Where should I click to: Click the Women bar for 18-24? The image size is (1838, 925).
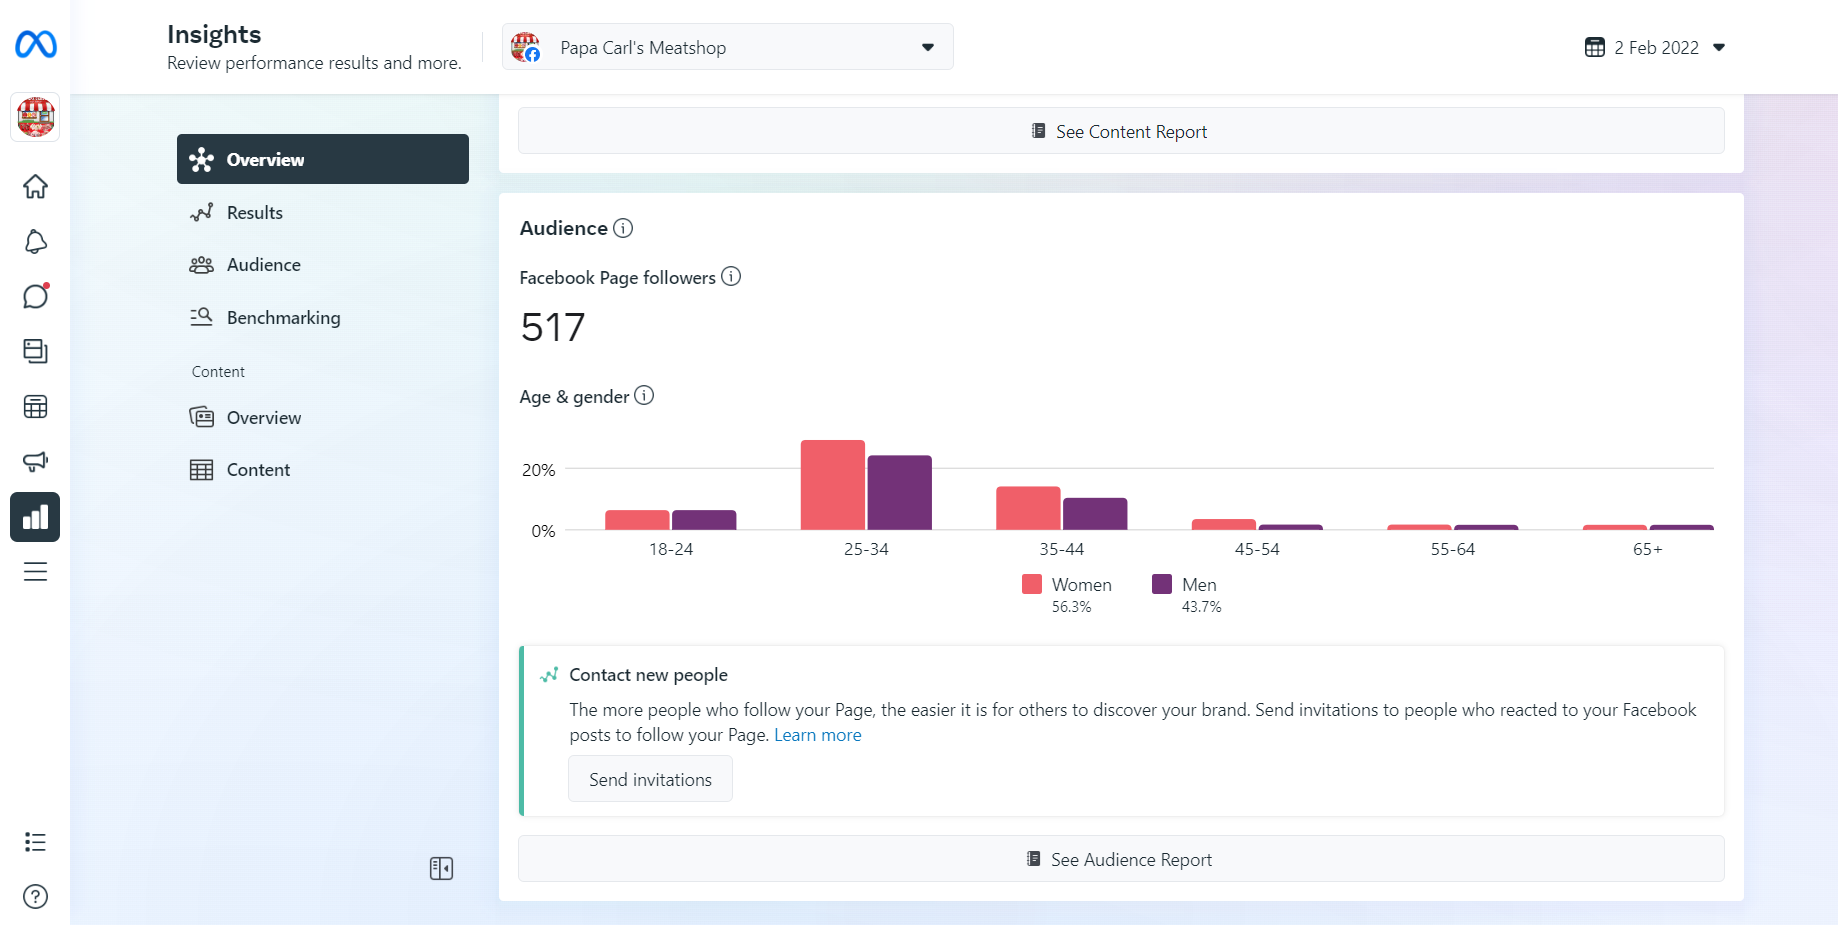tap(637, 520)
